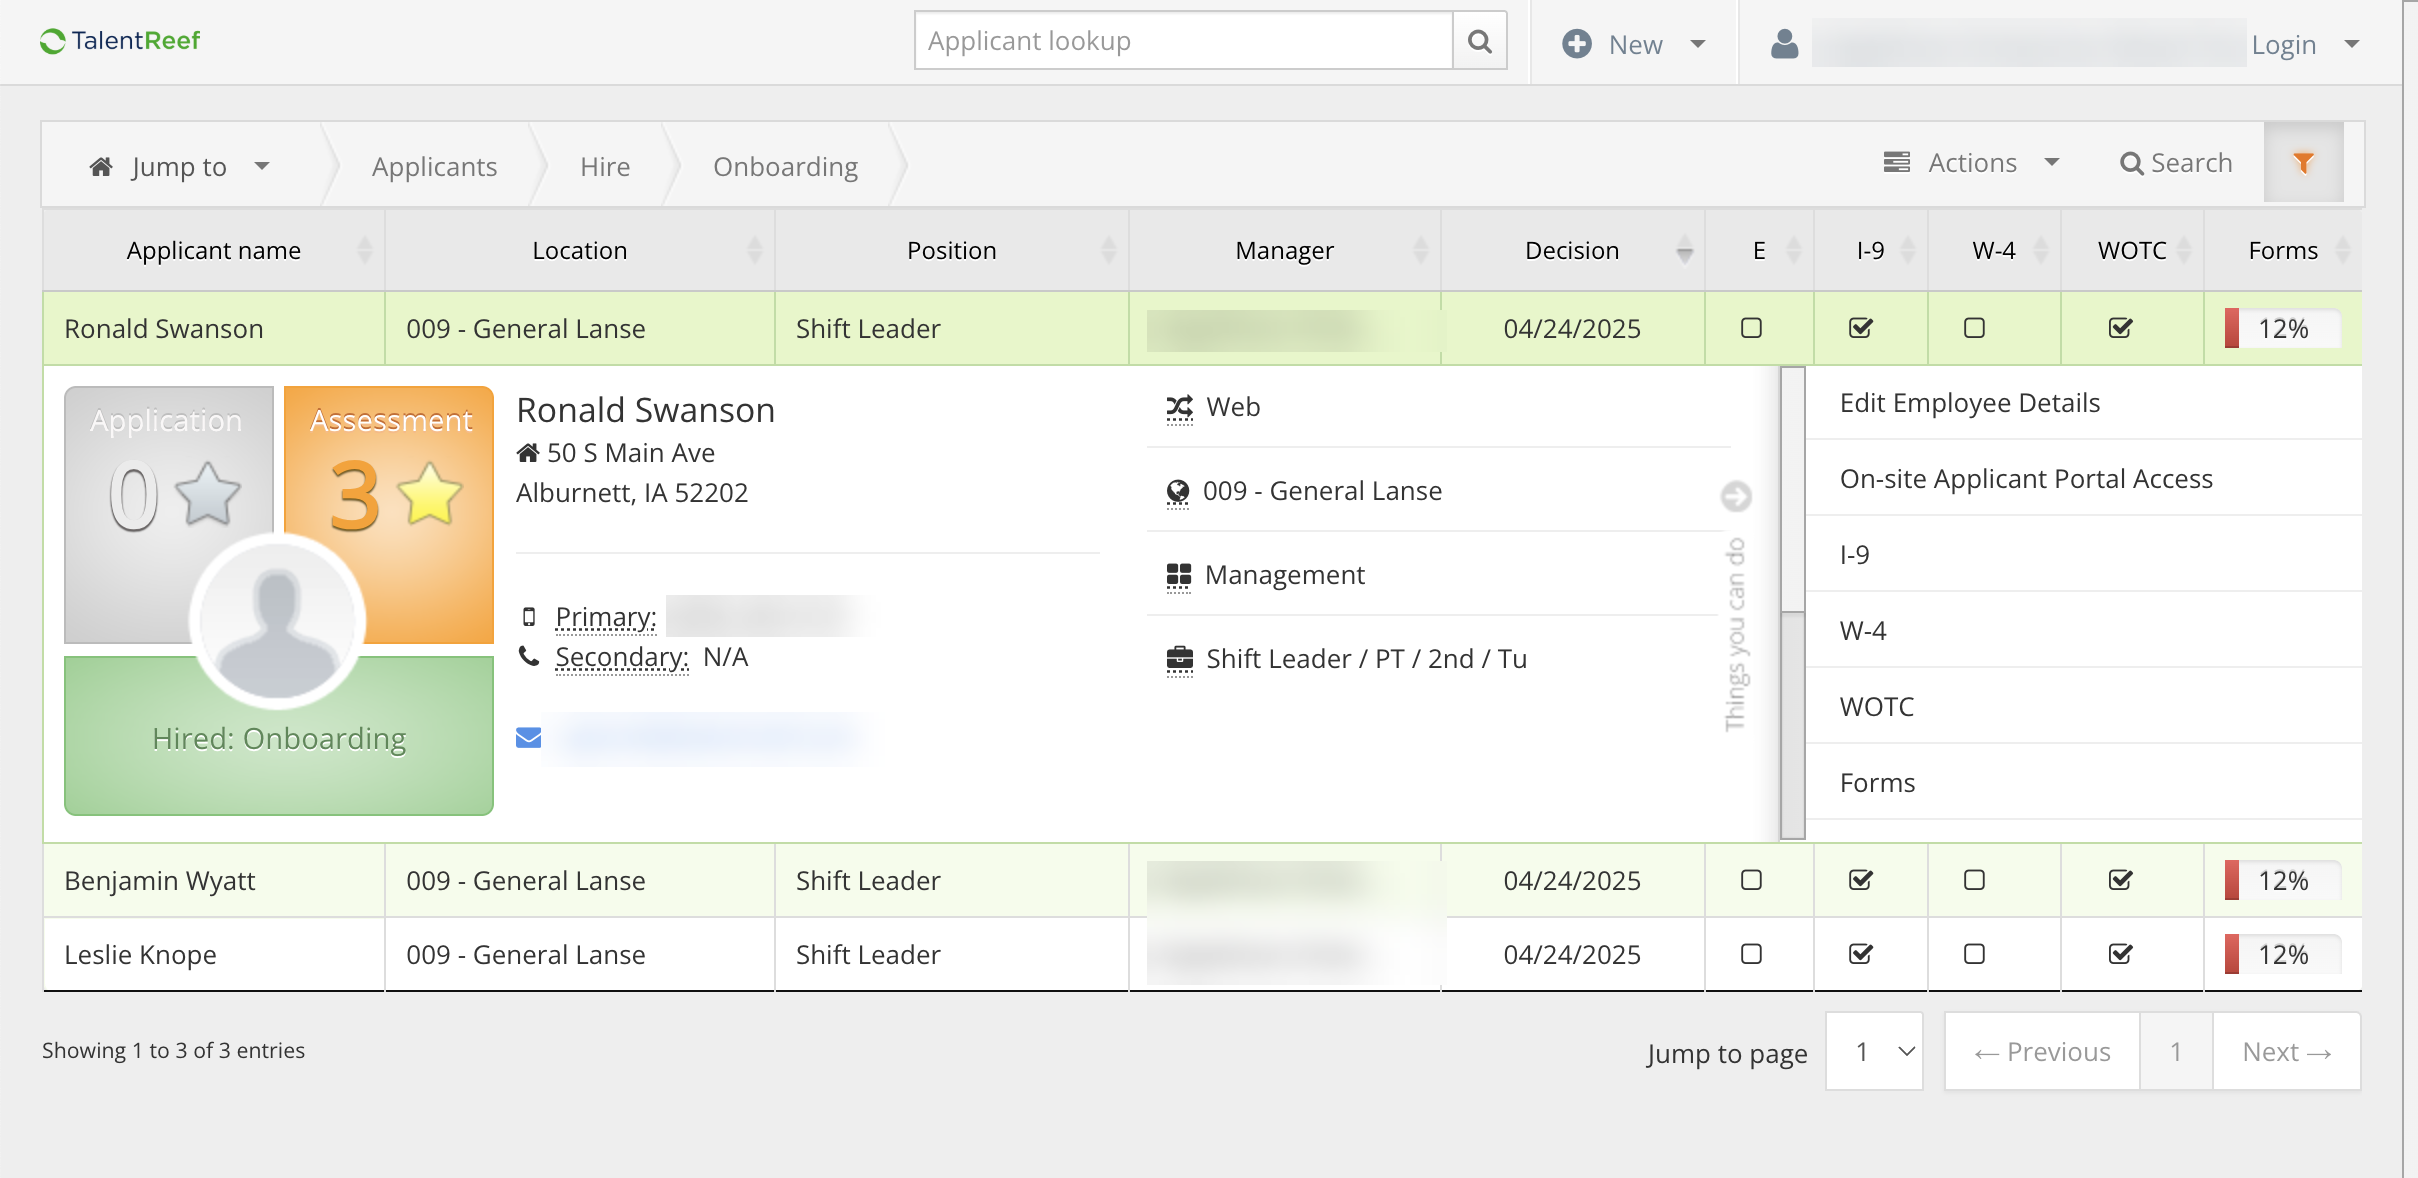Screen dimensions: 2418x1178
Task: Click the applicant avatar placeholder photo
Action: 277,622
